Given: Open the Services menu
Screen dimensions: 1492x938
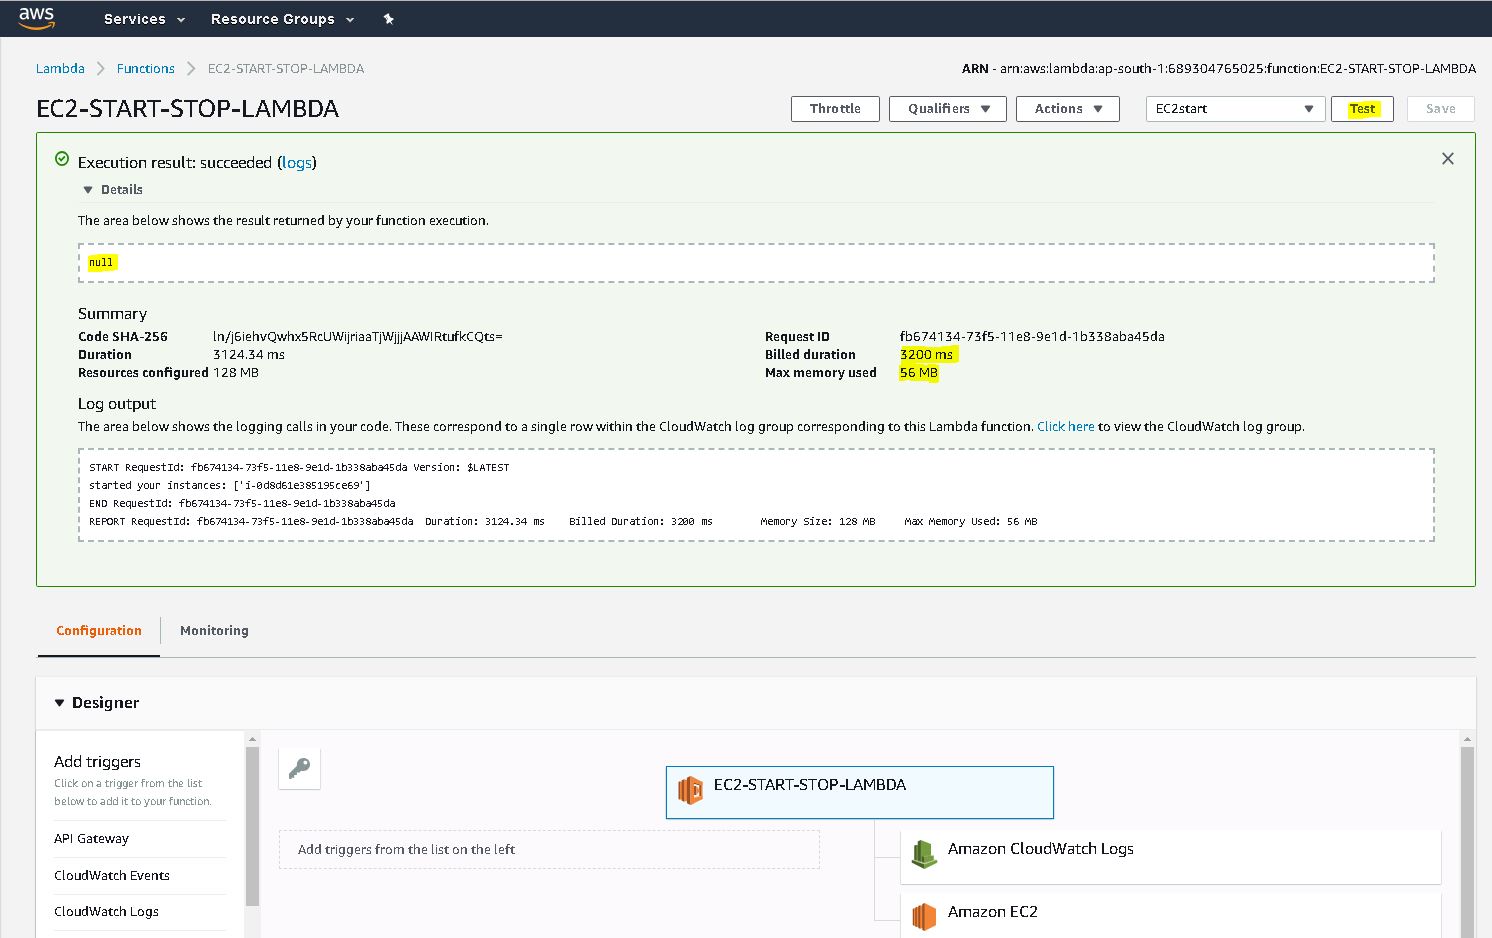Looking at the screenshot, I should [144, 19].
